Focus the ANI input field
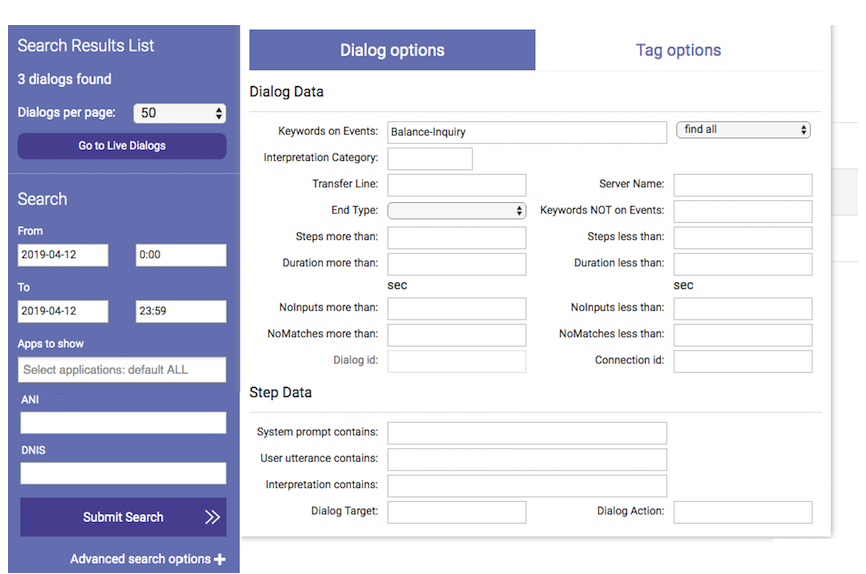The image size is (866, 574). tap(123, 422)
